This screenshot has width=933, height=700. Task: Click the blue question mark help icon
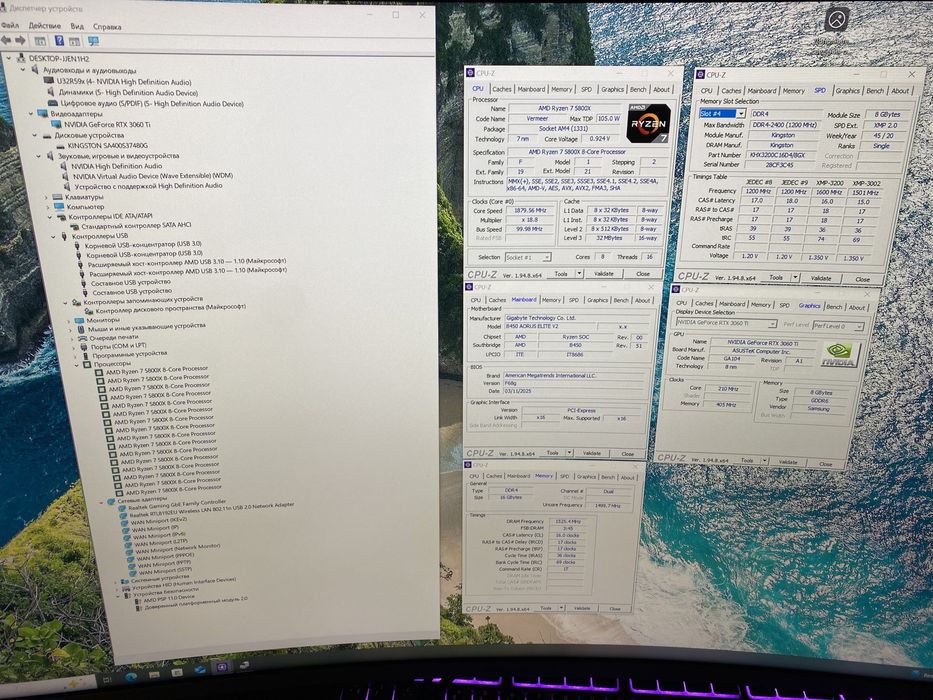[x=59, y=40]
